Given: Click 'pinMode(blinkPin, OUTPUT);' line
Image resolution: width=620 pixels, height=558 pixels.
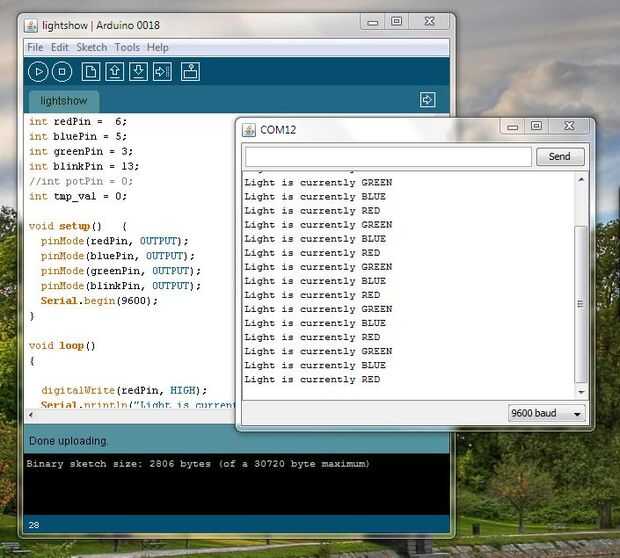Looking at the screenshot, I should 121,286.
